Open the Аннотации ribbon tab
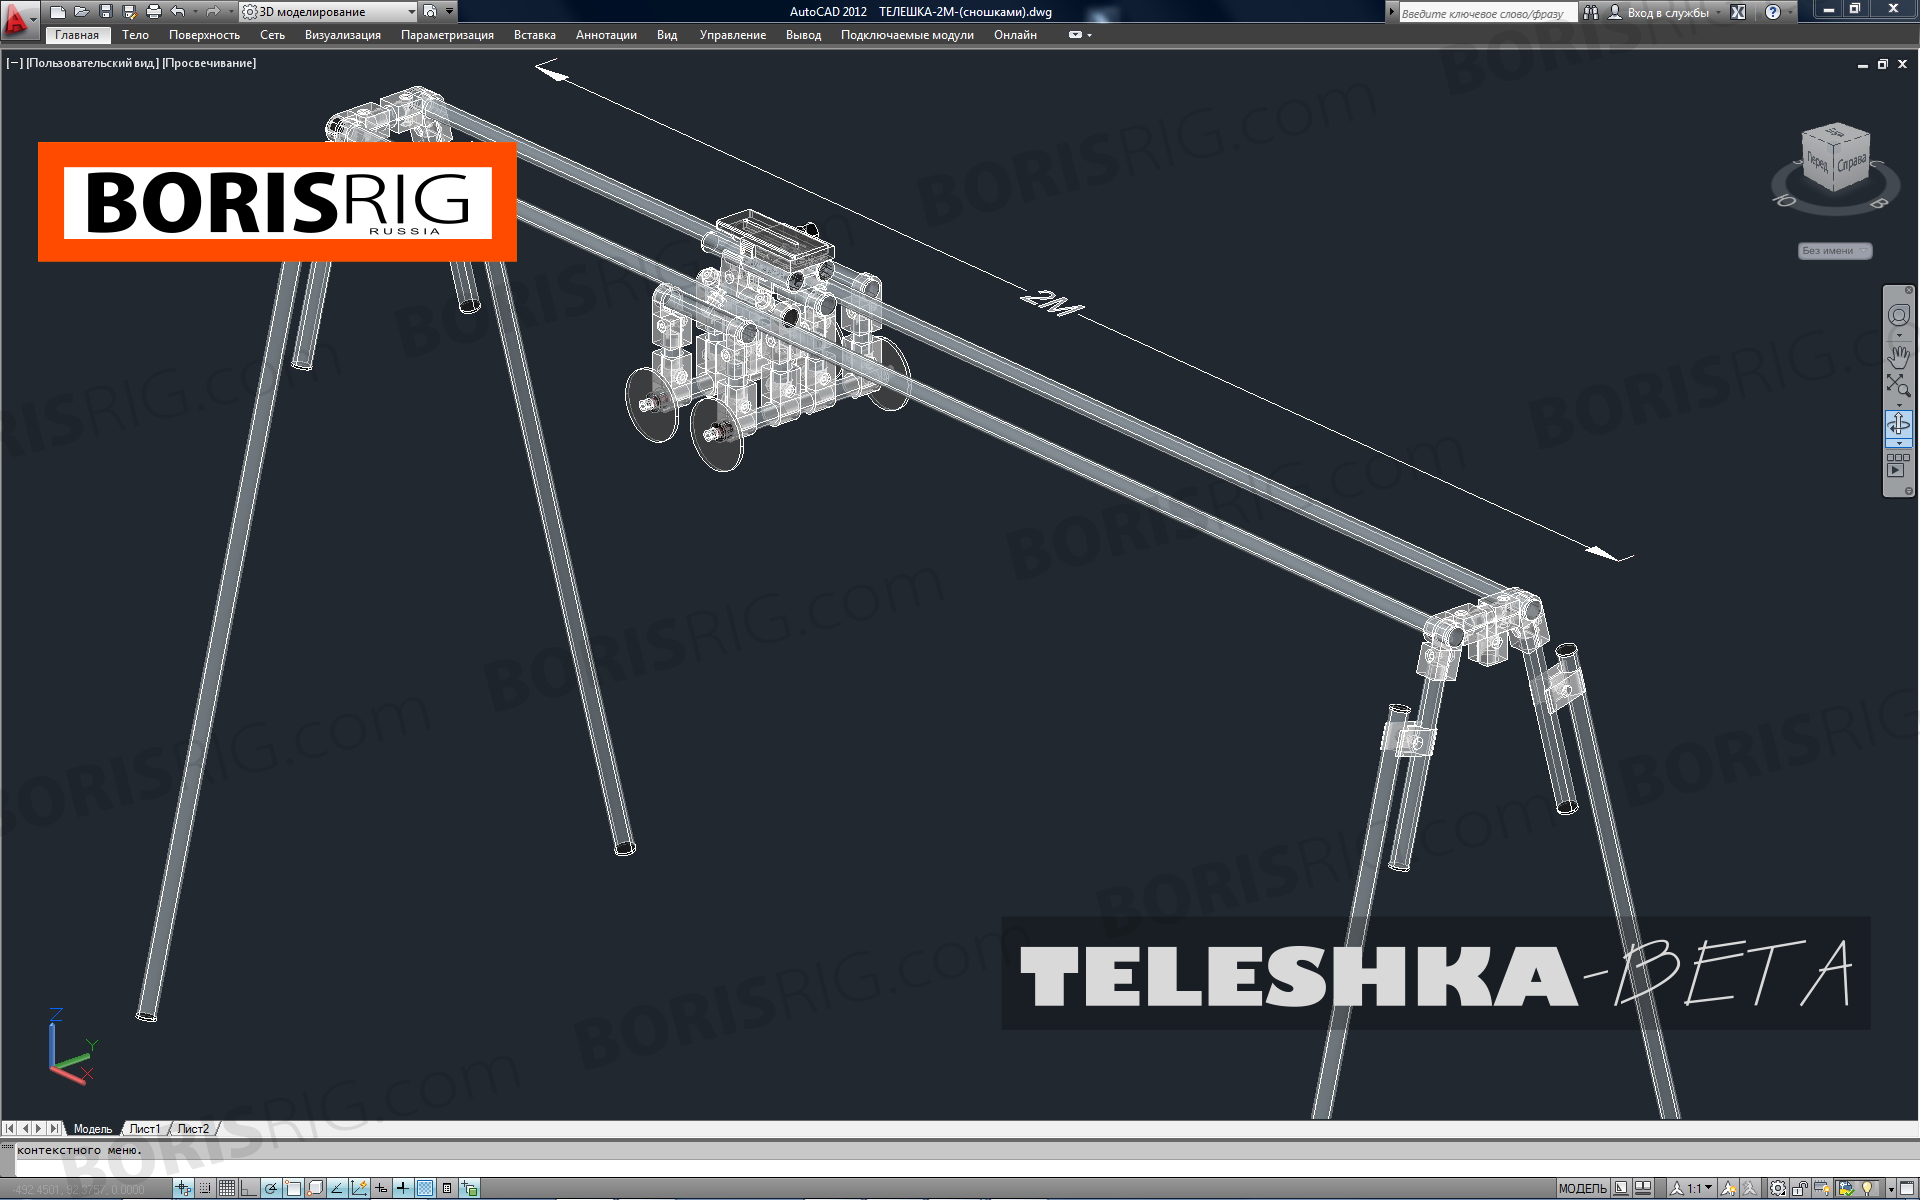Image resolution: width=1920 pixels, height=1200 pixels. [x=606, y=35]
